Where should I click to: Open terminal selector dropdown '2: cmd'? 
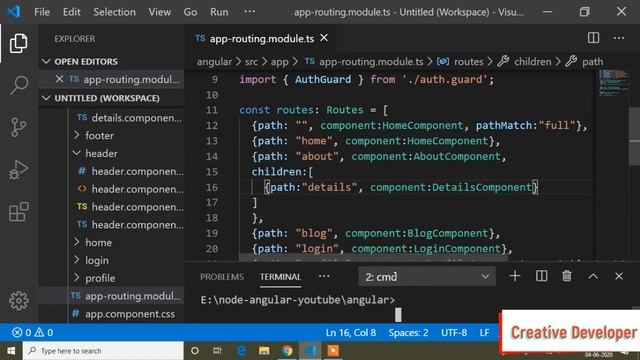pyautogui.click(x=427, y=277)
